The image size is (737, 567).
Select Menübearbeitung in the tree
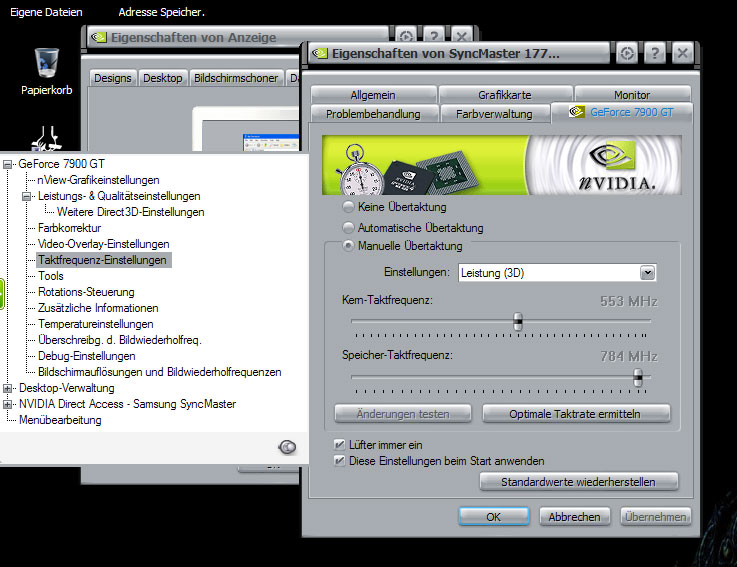(x=60, y=420)
